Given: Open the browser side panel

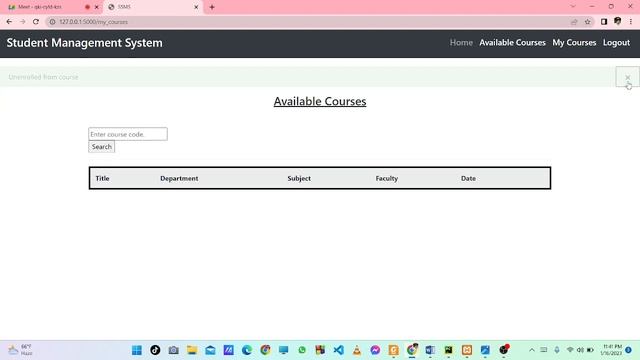Looking at the screenshot, I should tap(604, 22).
